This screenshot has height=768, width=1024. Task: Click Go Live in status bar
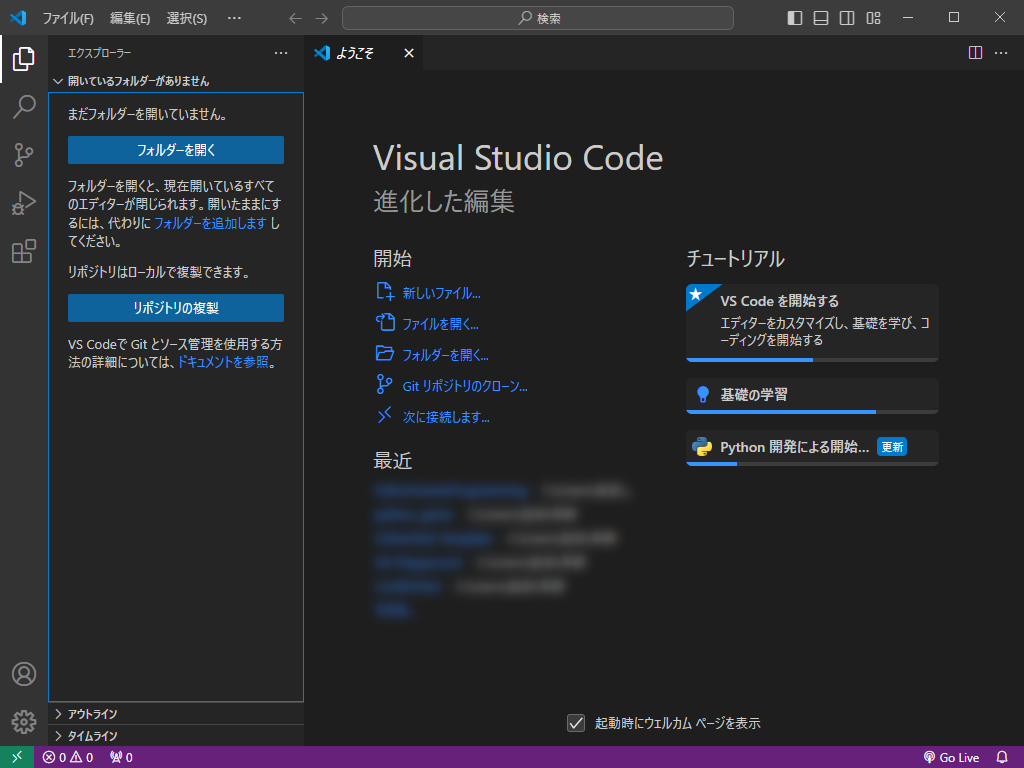[951, 757]
